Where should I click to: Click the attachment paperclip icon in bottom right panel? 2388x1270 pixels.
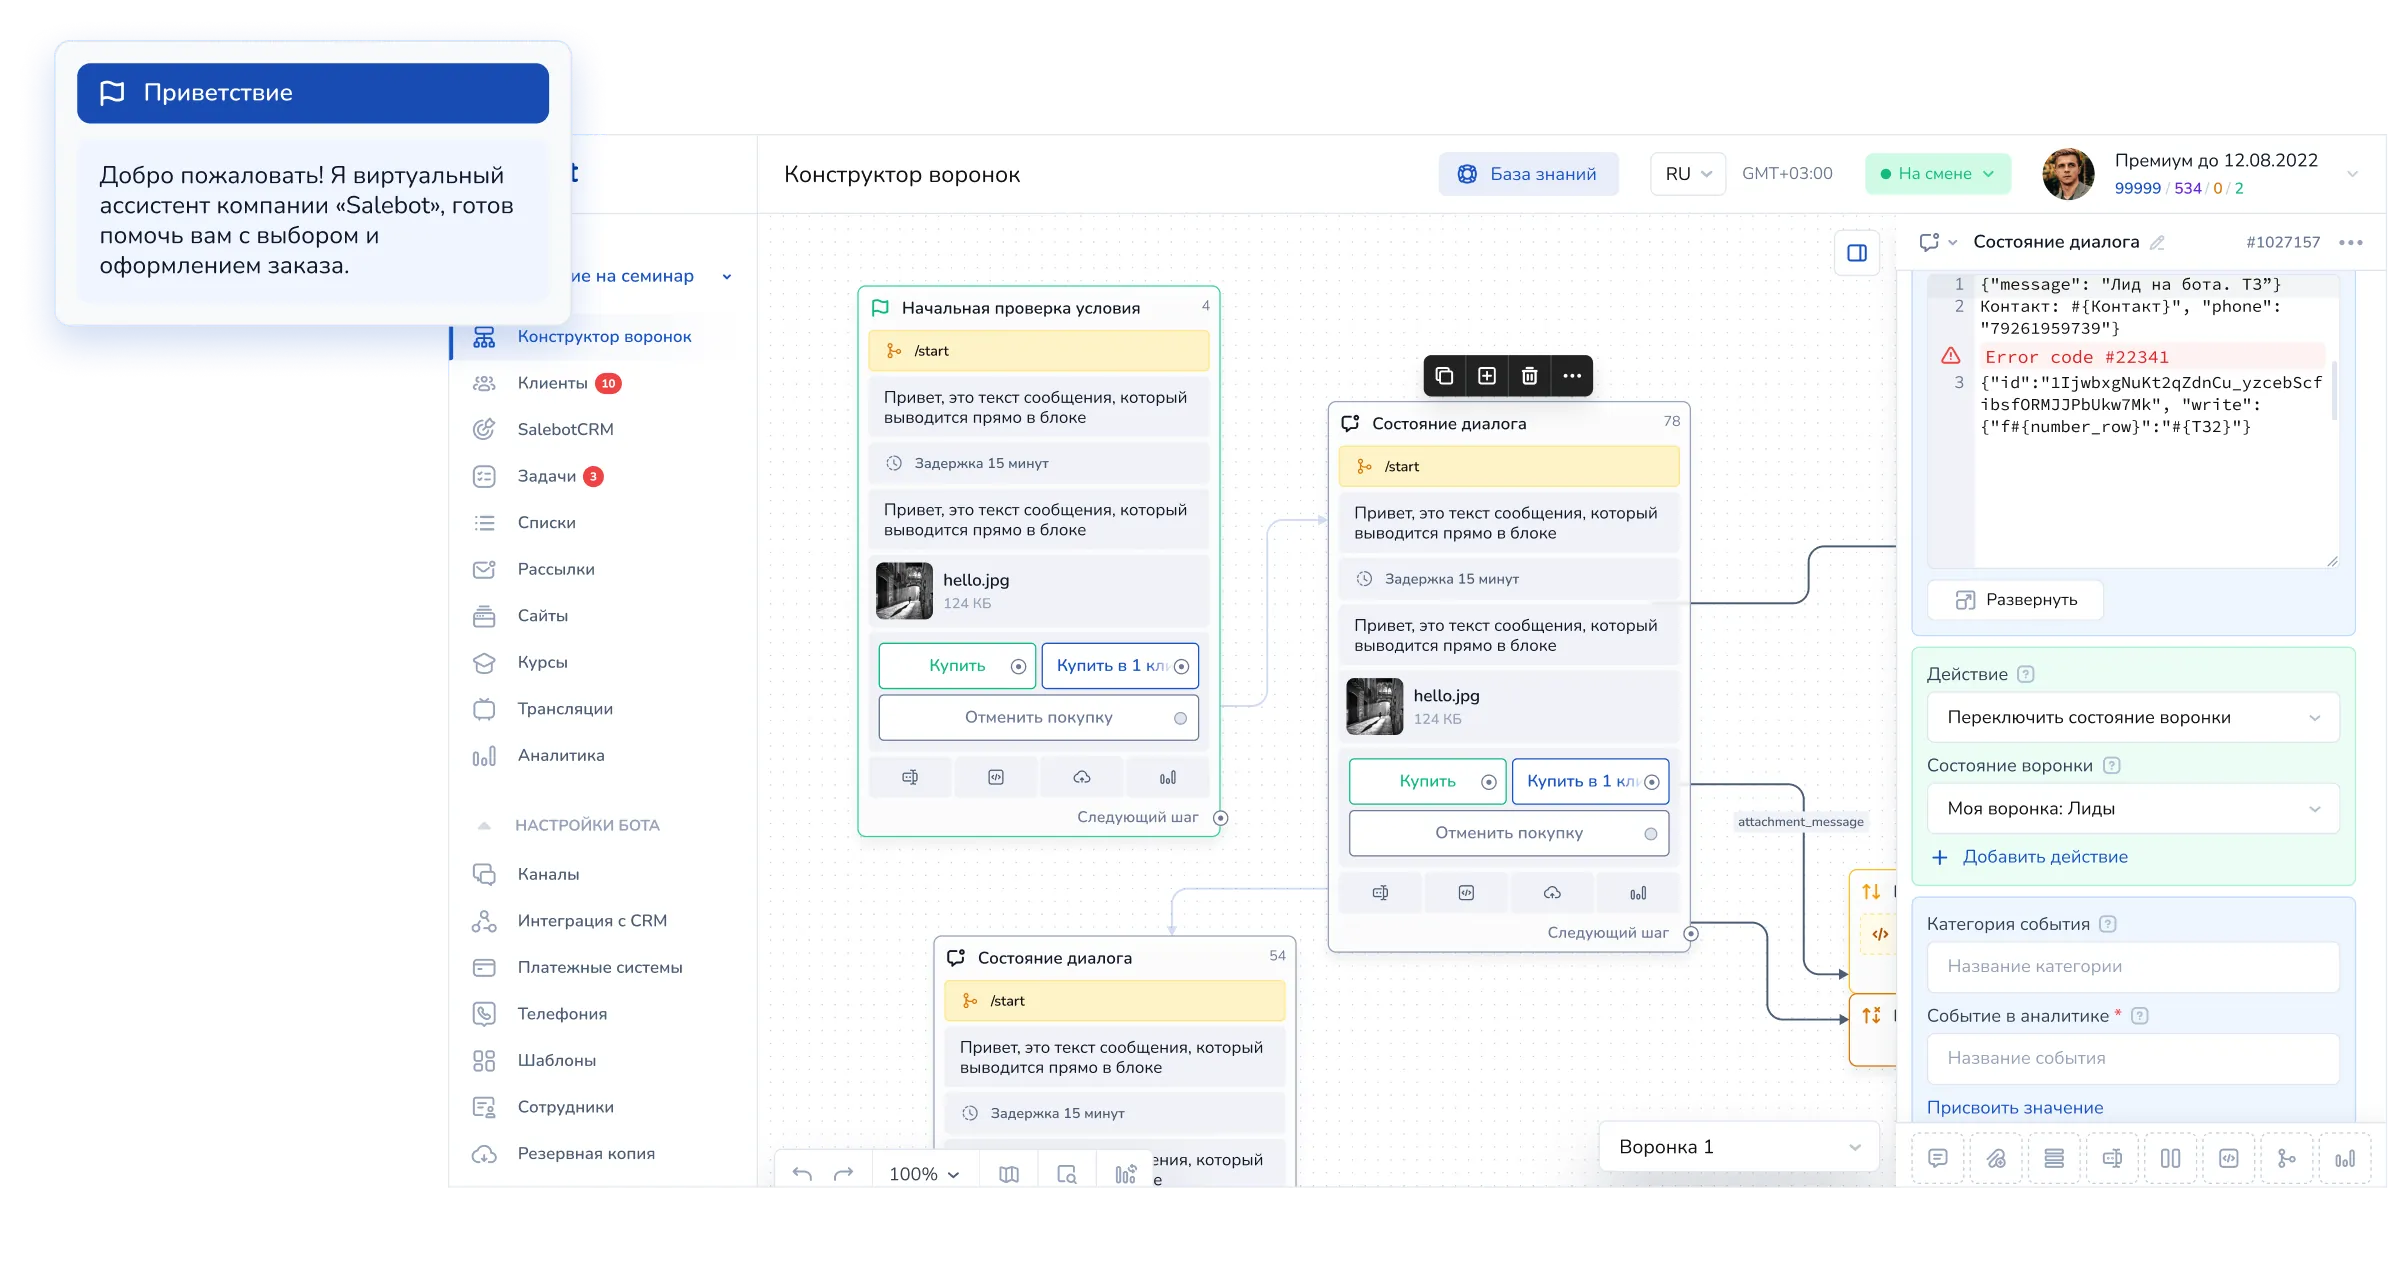(x=1996, y=1158)
